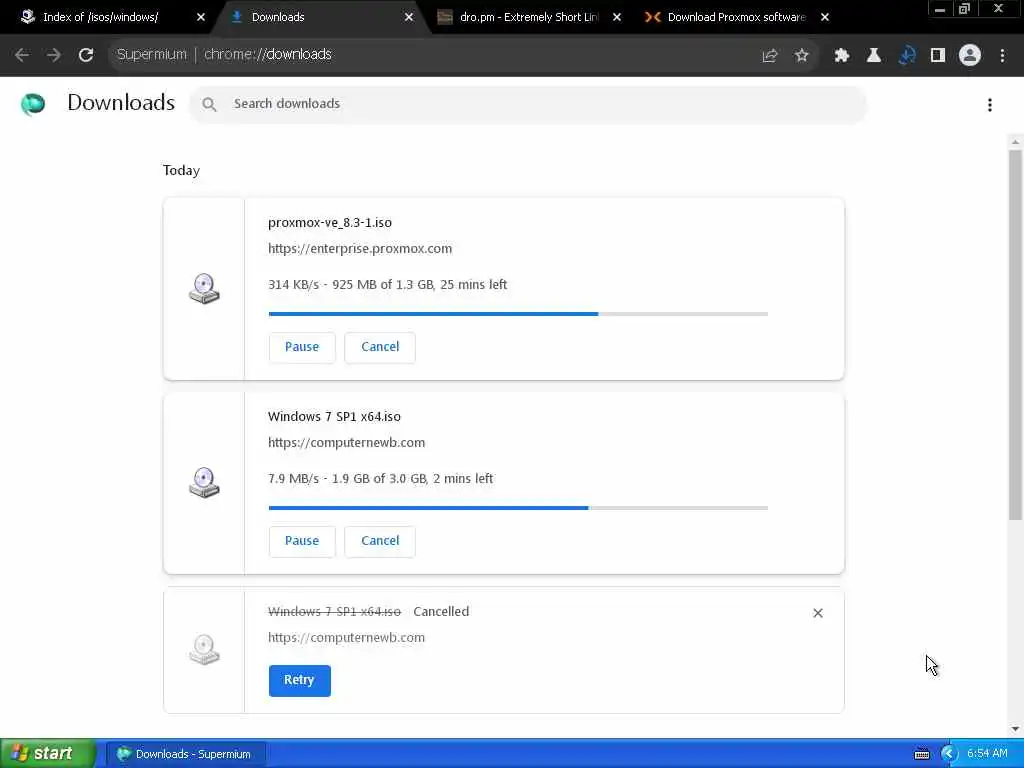The image size is (1024, 768).
Task: Focus the Search downloads field
Action: point(528,104)
